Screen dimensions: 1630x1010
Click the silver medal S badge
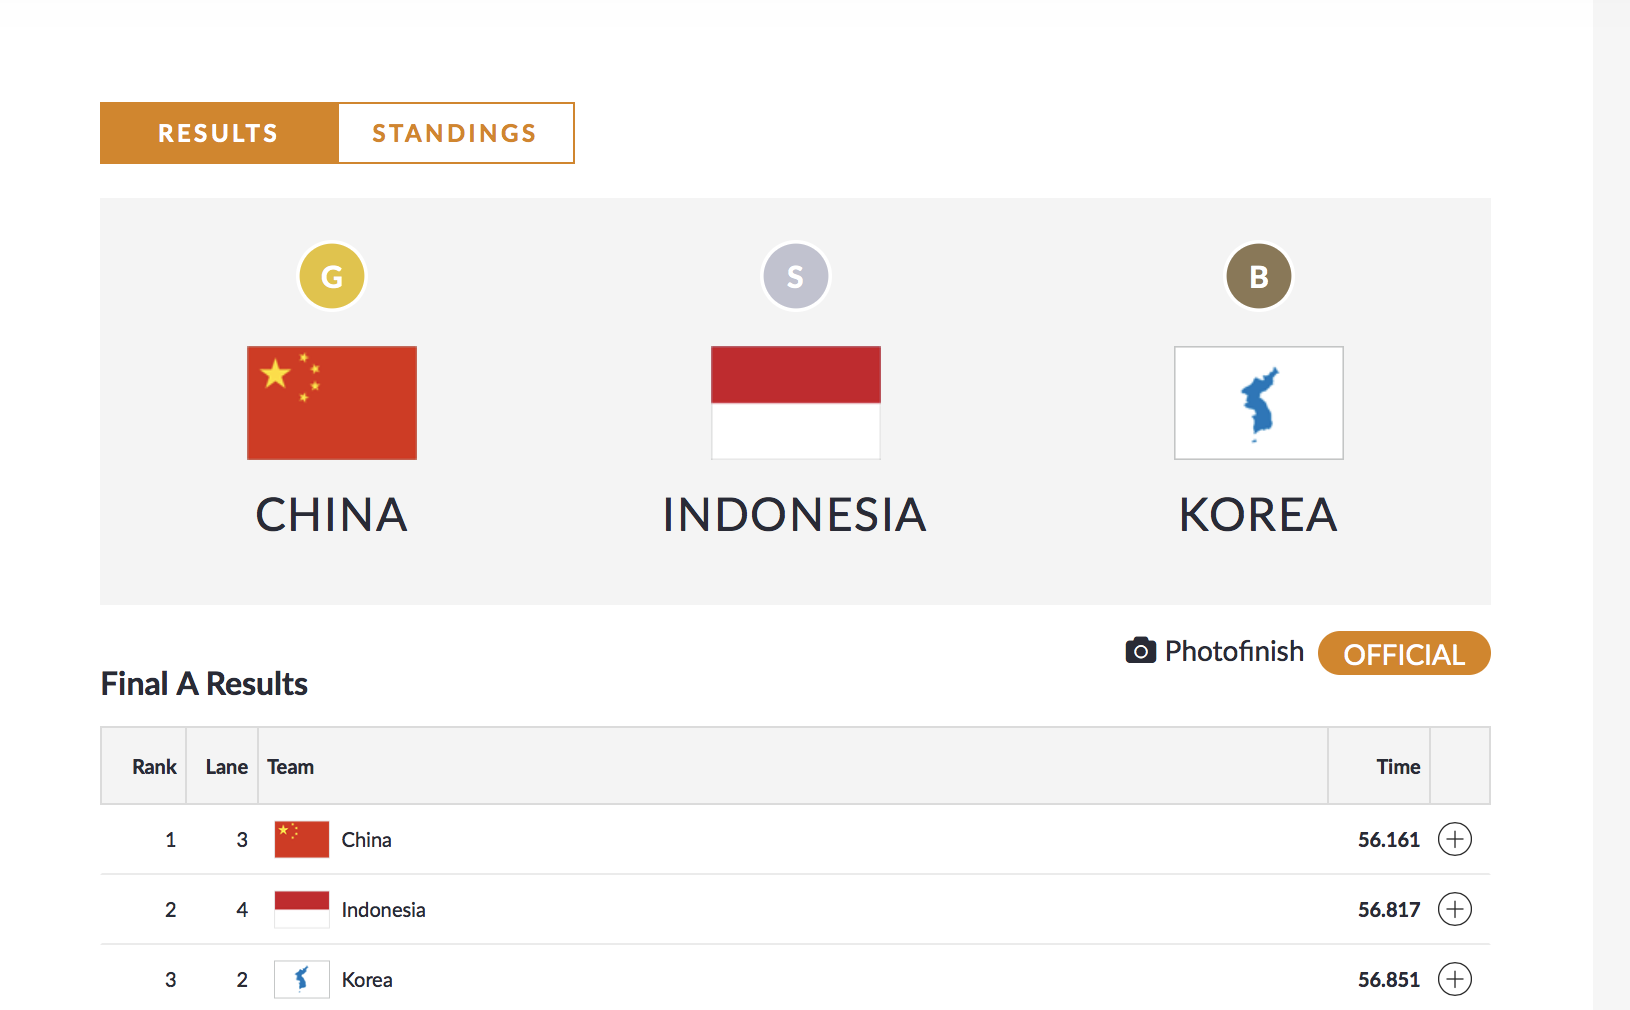click(x=795, y=276)
